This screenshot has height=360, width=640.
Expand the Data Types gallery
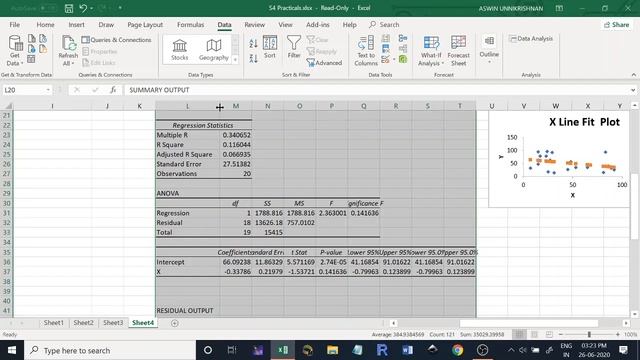(x=235, y=60)
